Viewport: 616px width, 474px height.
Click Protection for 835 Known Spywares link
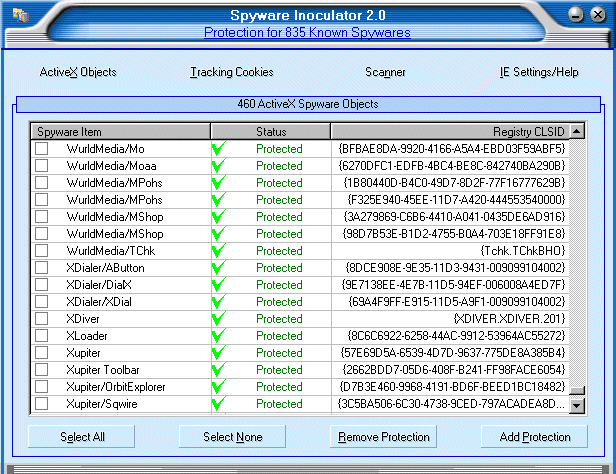(307, 33)
